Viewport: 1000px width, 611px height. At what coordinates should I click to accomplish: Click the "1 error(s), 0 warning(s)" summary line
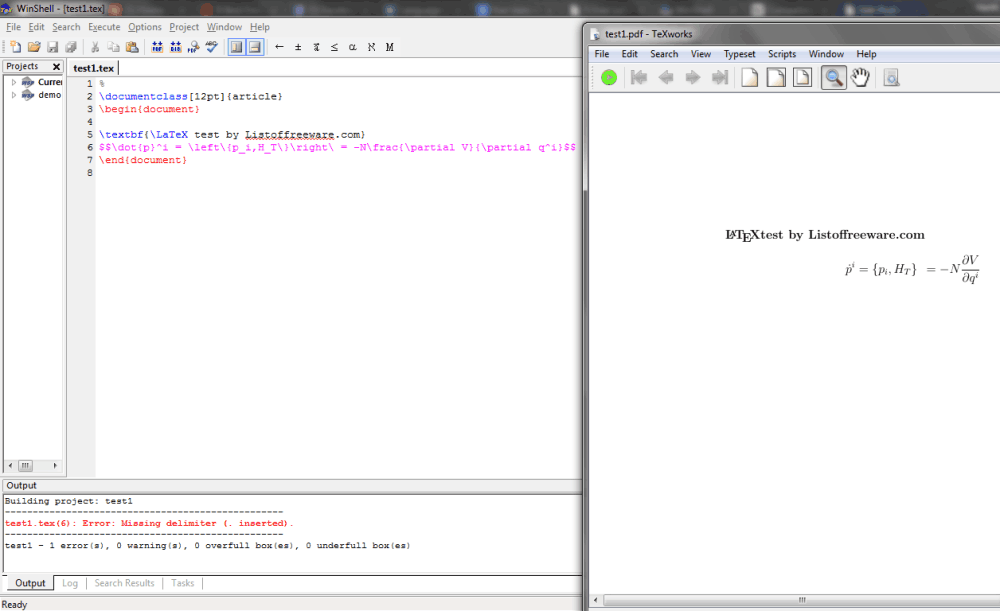coord(207,546)
